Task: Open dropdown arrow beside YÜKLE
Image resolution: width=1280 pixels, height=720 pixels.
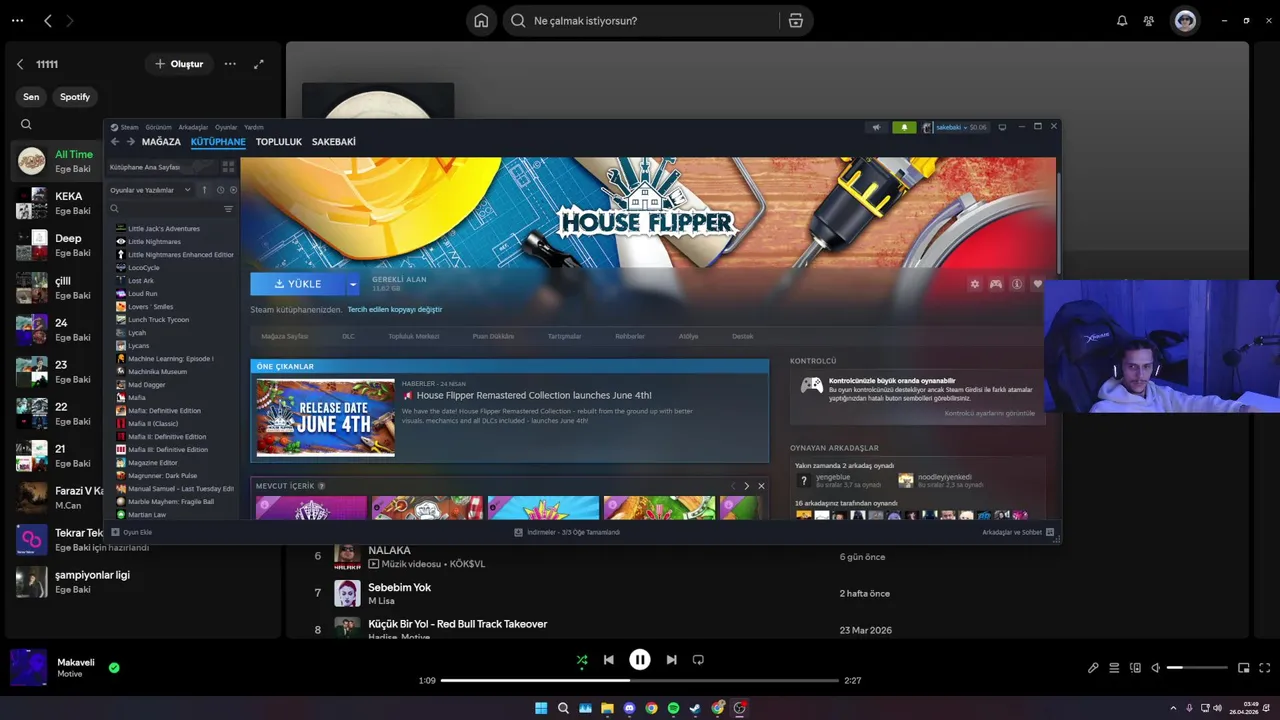Action: point(352,284)
